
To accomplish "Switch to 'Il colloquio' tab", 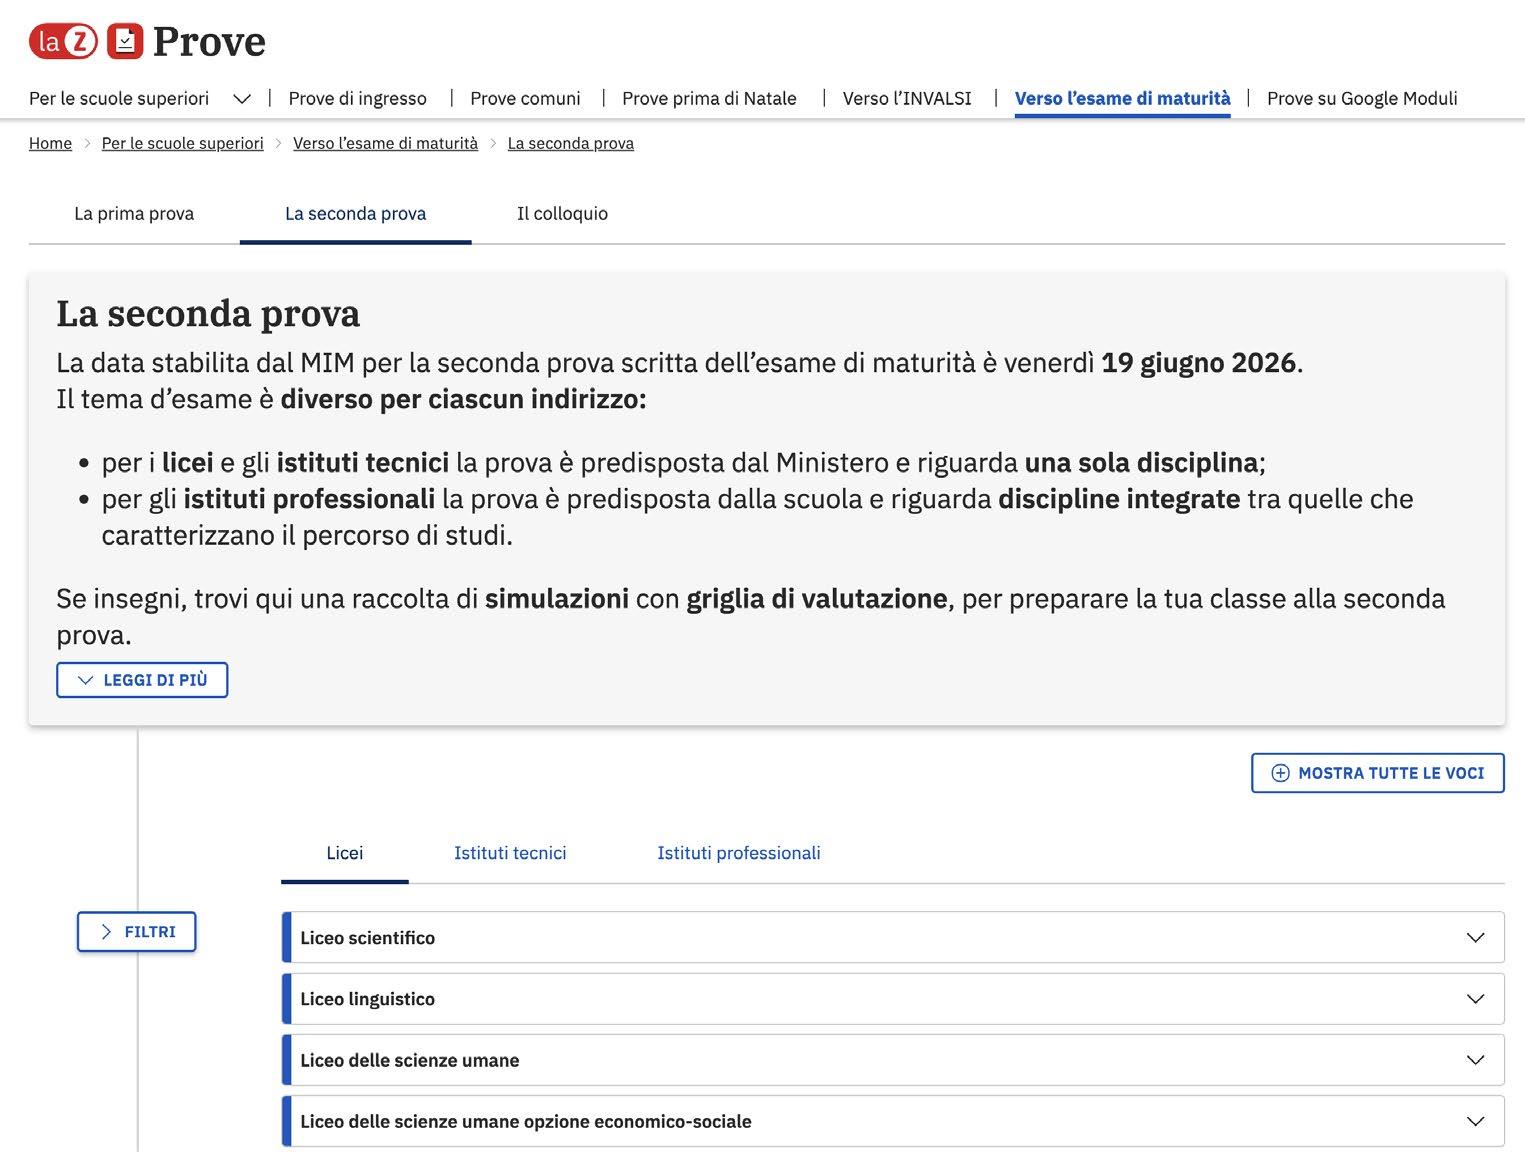I will 562,213.
